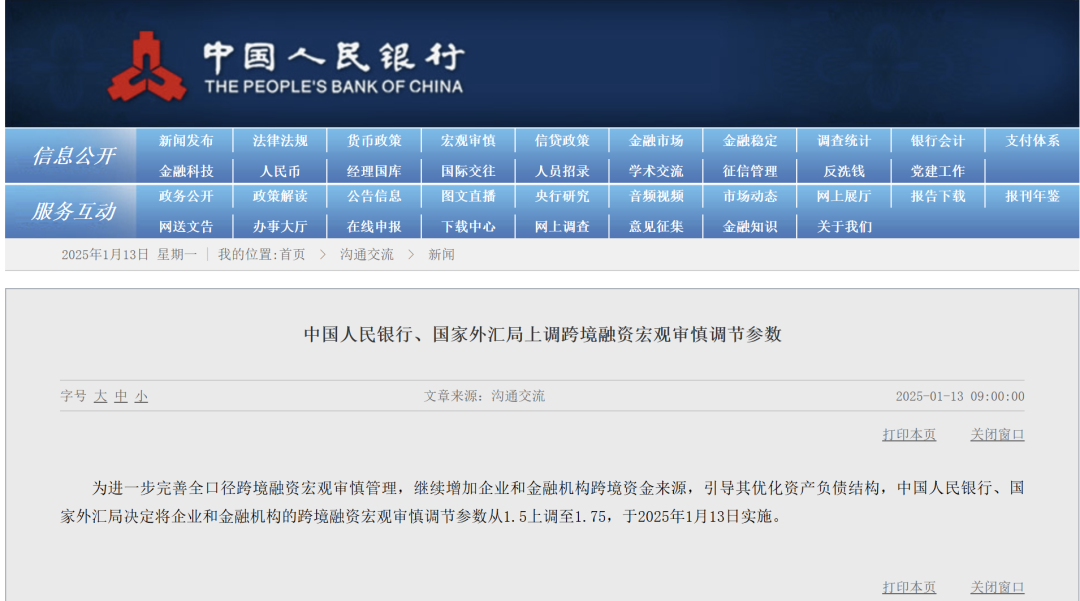
Task: Click 沟通交流 breadcrumb link
Action: pos(366,255)
